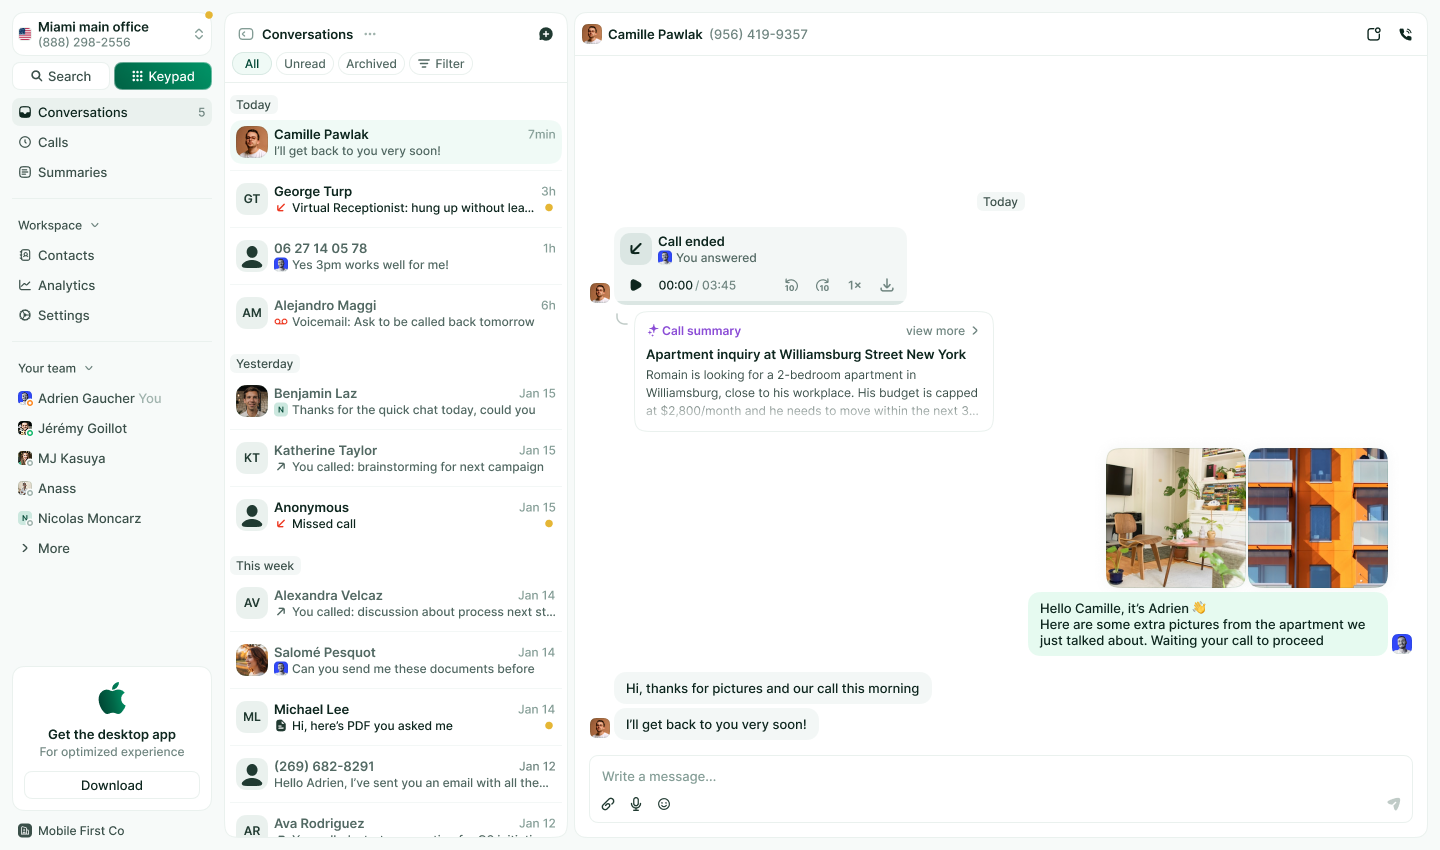The width and height of the screenshot is (1440, 850).
Task: Open Katherine Taylor conversation
Action: (396, 458)
